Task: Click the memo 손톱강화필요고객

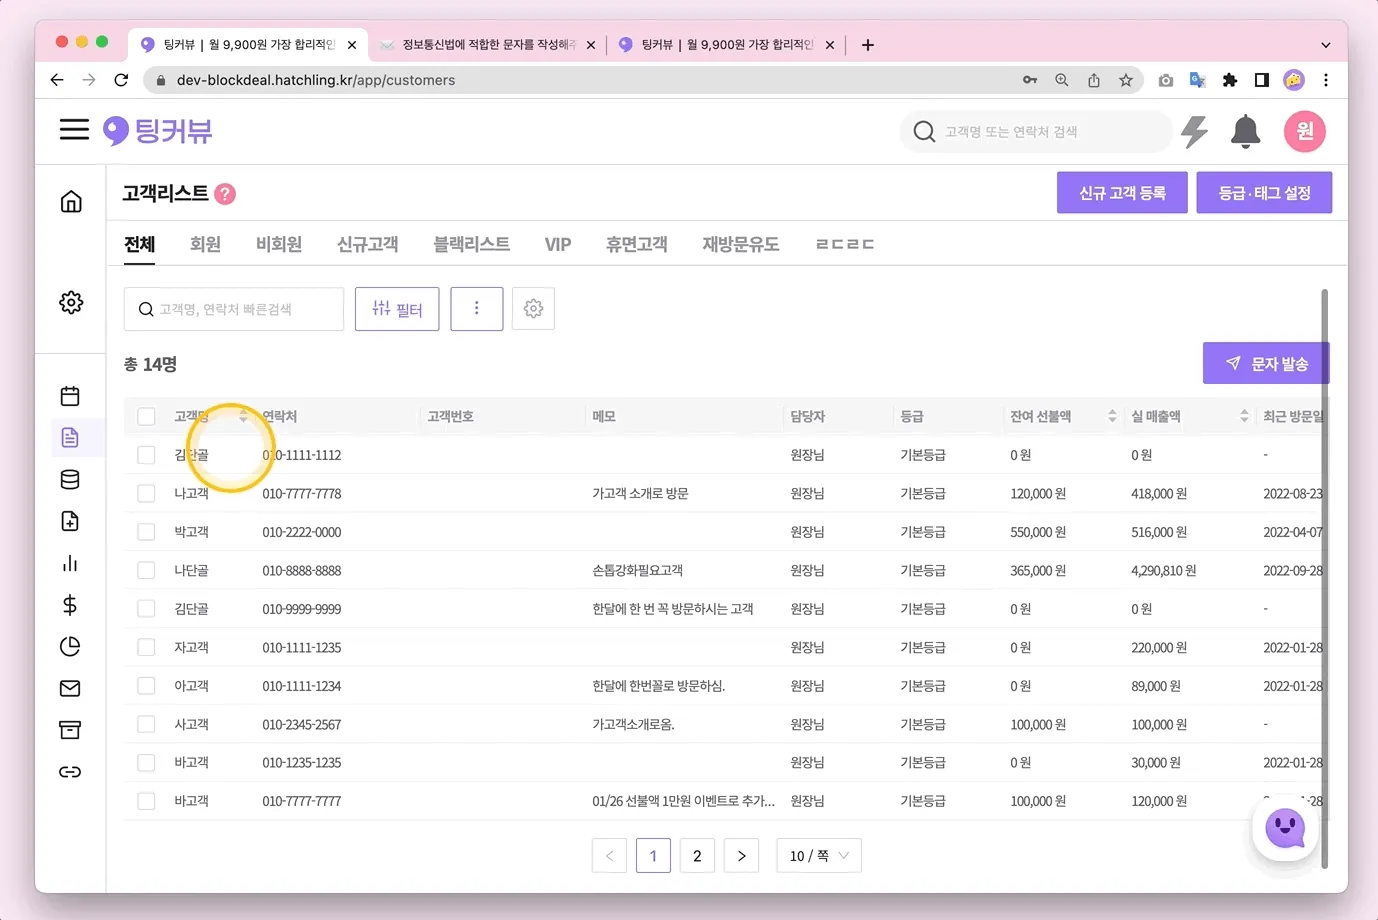Action: tap(638, 570)
